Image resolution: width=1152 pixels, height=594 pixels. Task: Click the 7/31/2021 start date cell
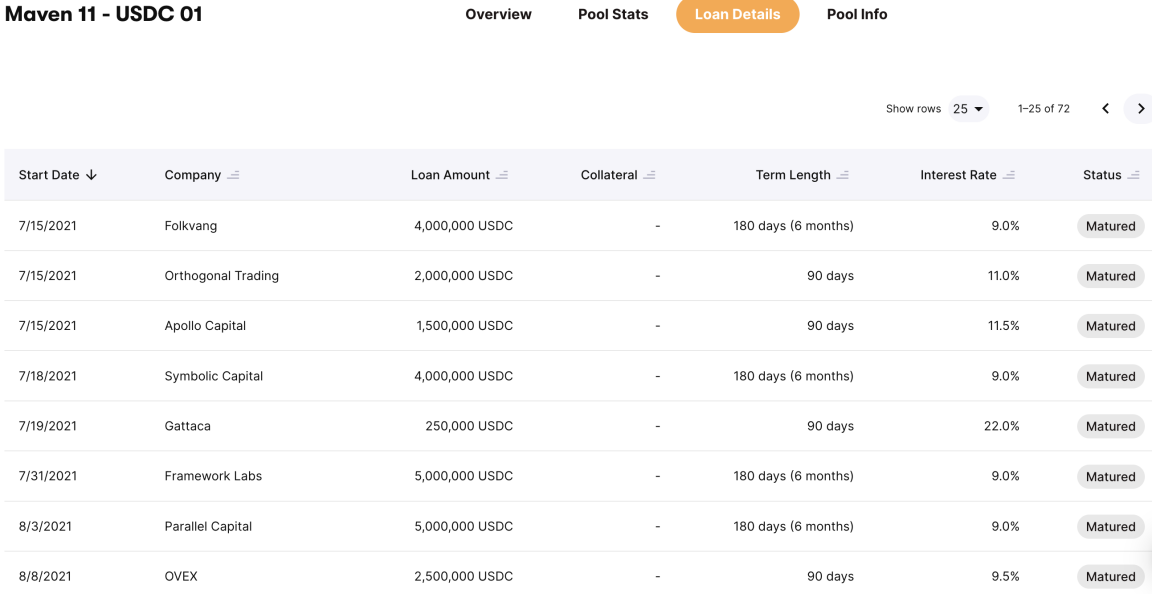pyautogui.click(x=48, y=476)
